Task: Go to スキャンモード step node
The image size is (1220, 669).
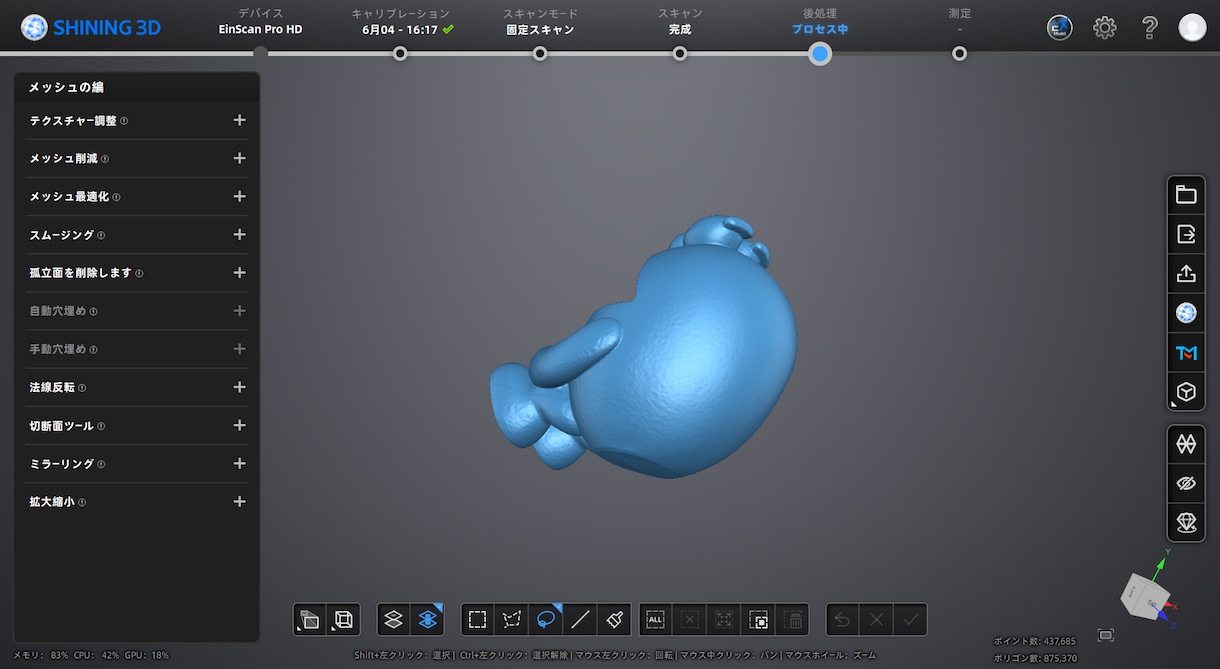Action: point(540,53)
